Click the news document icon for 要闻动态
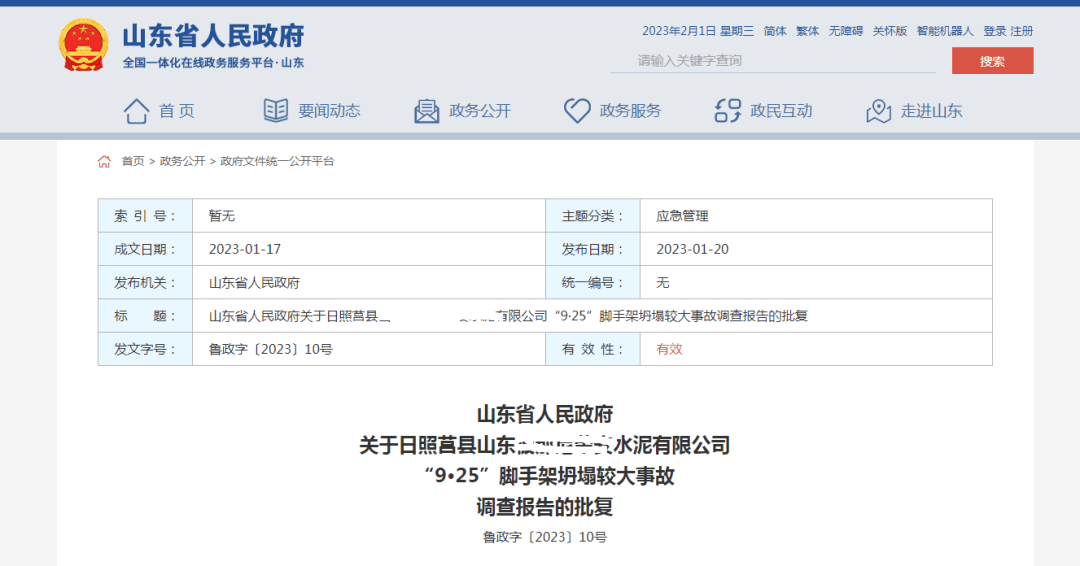1080x566 pixels. 275,111
